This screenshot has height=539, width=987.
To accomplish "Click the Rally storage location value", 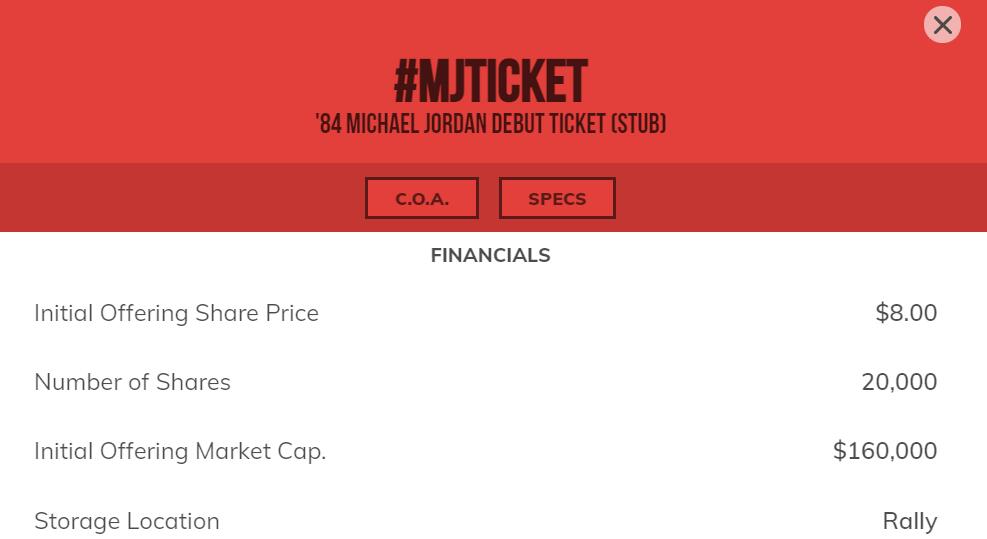I will (x=909, y=521).
